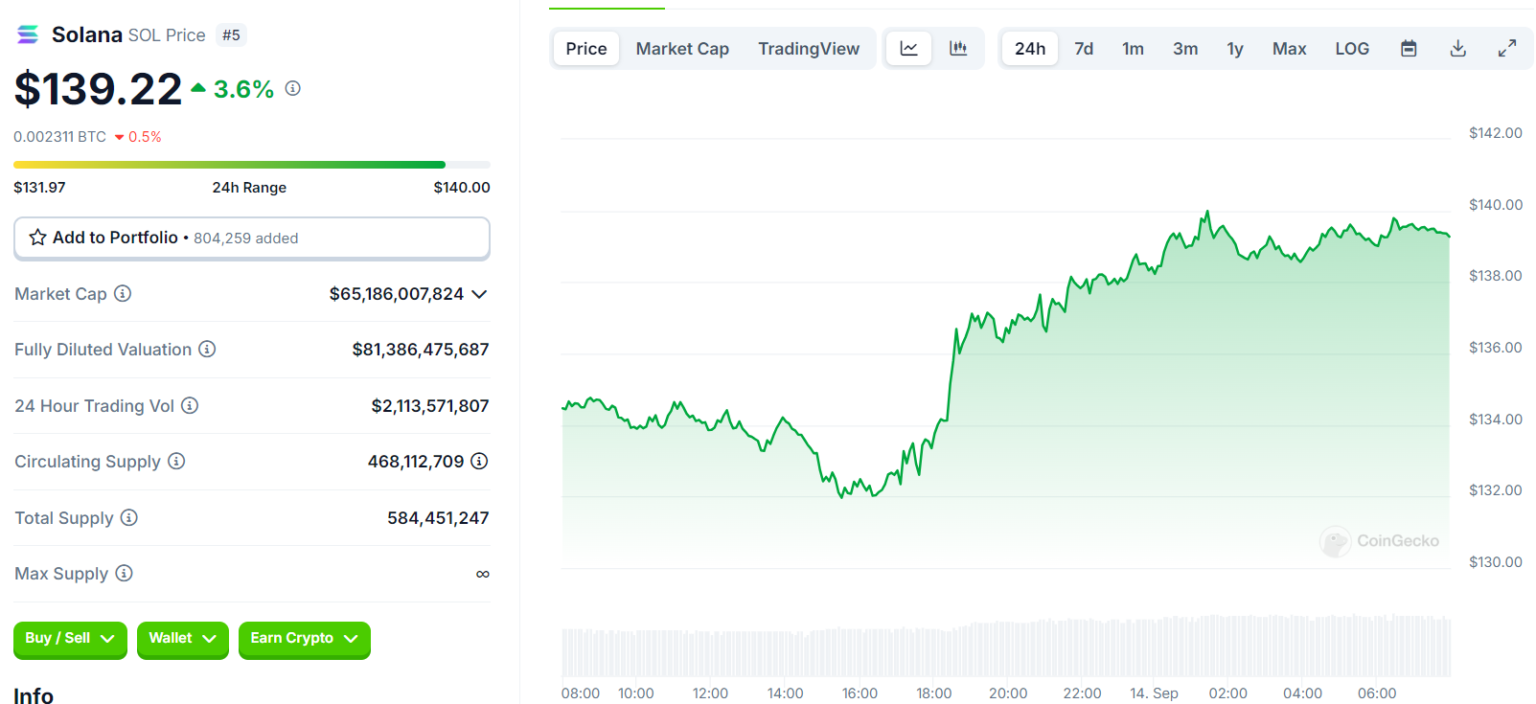1536x704 pixels.
Task: Expand chart to fullscreen
Action: click(1507, 48)
